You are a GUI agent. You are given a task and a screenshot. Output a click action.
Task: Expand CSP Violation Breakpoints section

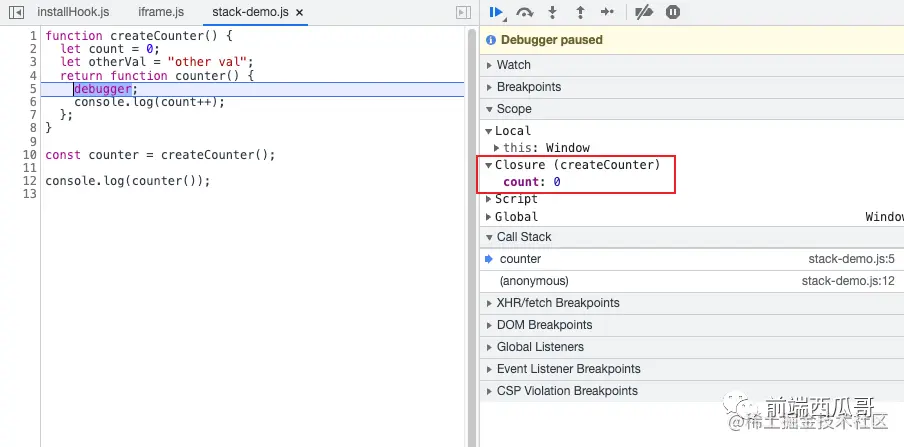691,390
